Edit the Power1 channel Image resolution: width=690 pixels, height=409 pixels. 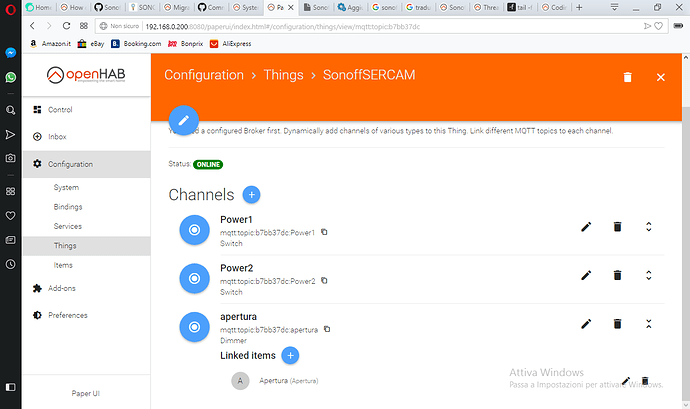coord(586,227)
